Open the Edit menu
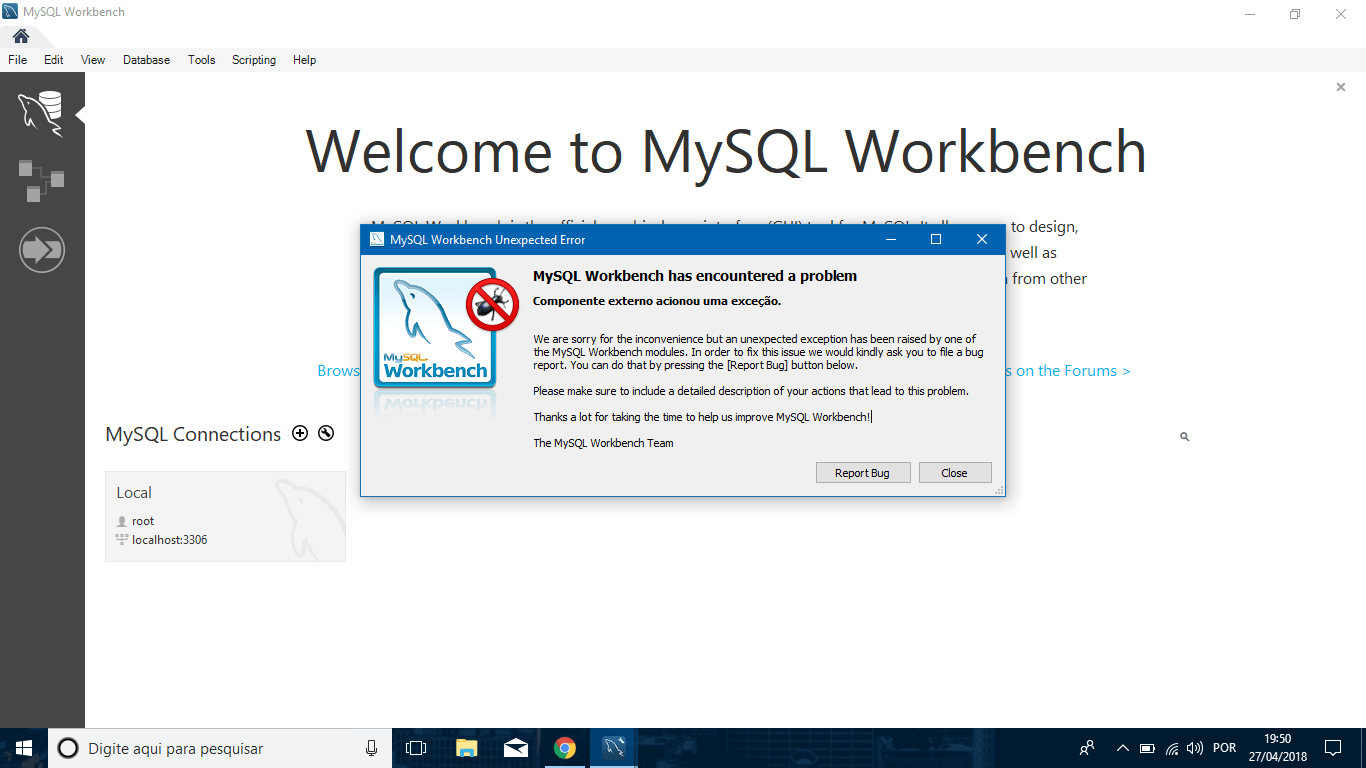 54,60
